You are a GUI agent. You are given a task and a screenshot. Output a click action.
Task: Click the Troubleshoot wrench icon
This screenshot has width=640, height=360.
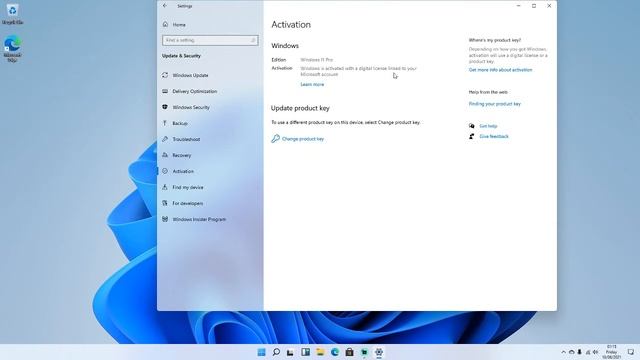(165, 139)
